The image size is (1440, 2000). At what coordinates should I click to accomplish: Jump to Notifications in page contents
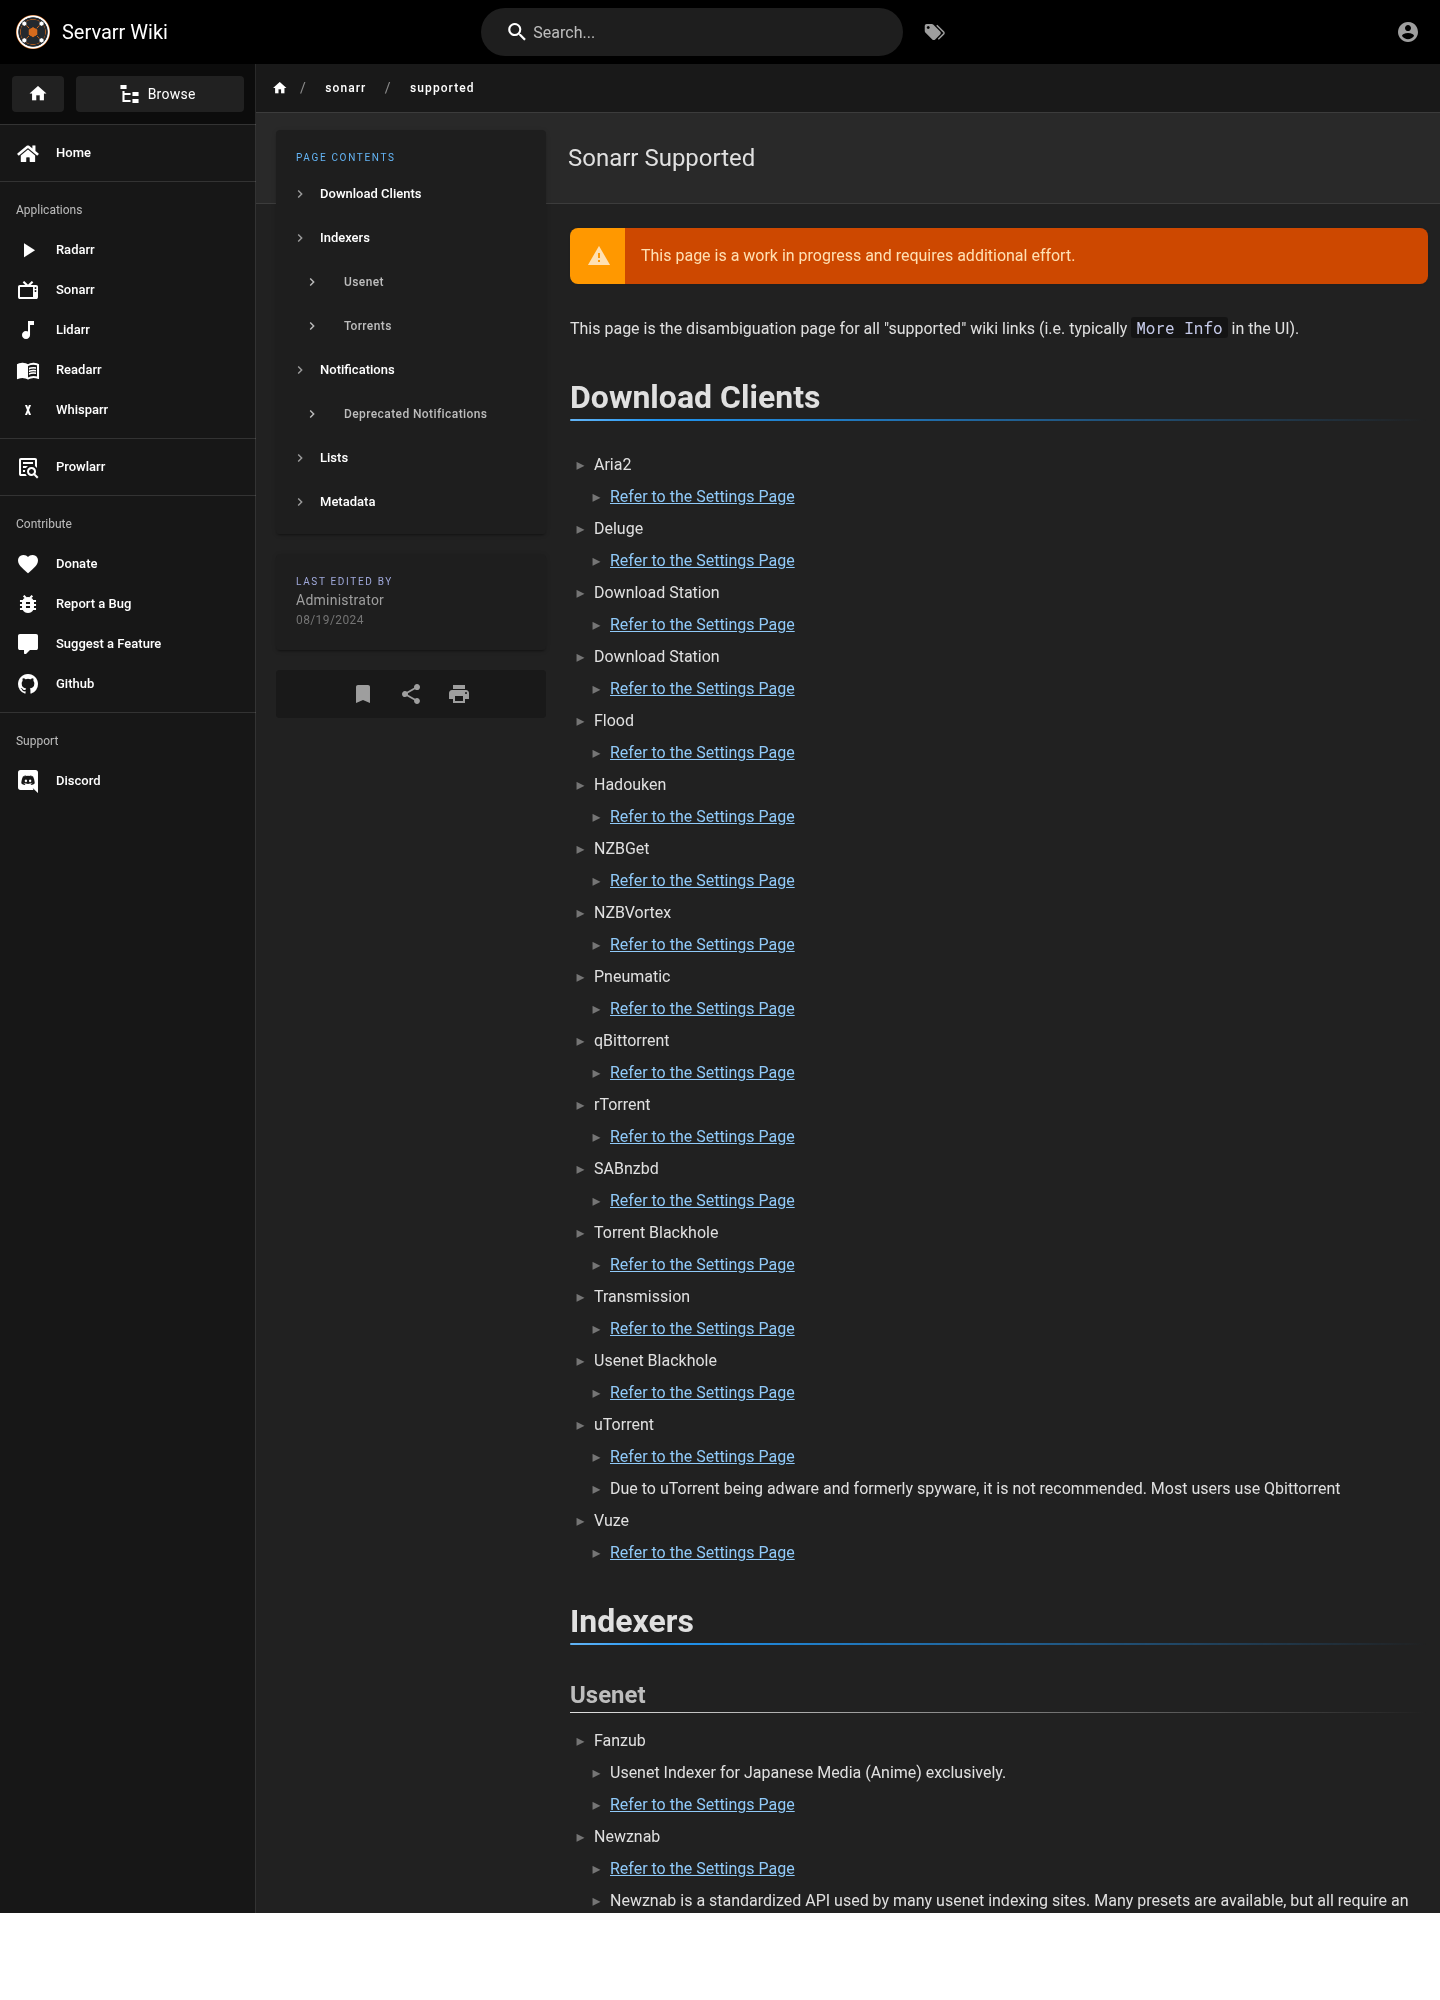[x=357, y=370]
